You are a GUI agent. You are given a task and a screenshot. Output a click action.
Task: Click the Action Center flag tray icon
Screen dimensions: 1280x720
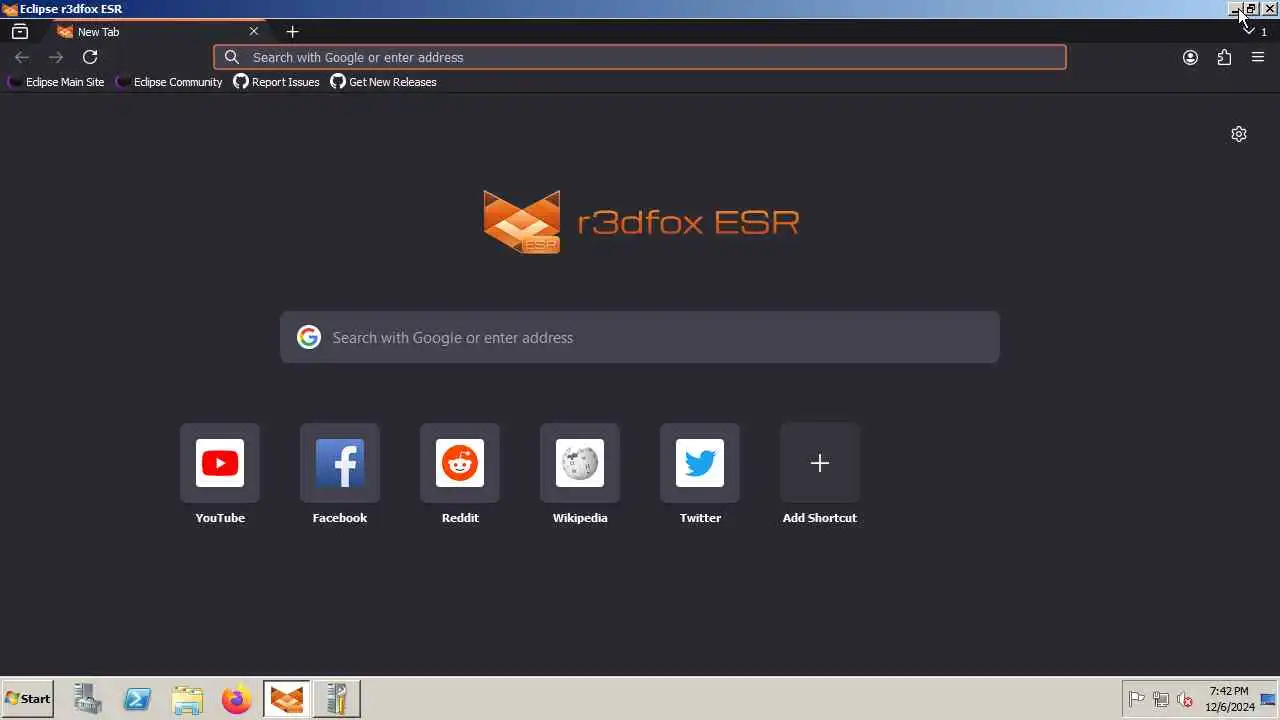tap(1137, 699)
